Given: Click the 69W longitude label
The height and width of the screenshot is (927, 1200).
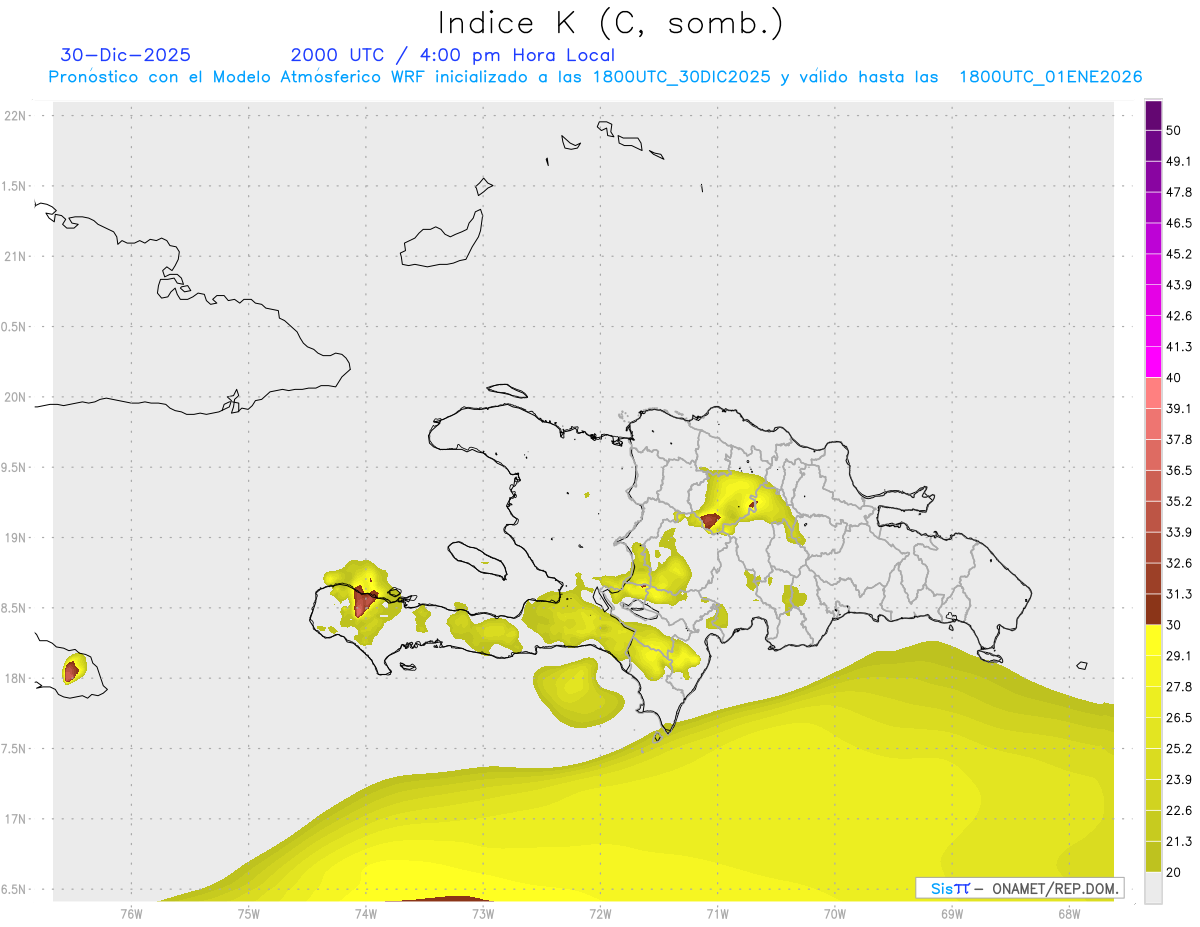Looking at the screenshot, I should coord(951,914).
